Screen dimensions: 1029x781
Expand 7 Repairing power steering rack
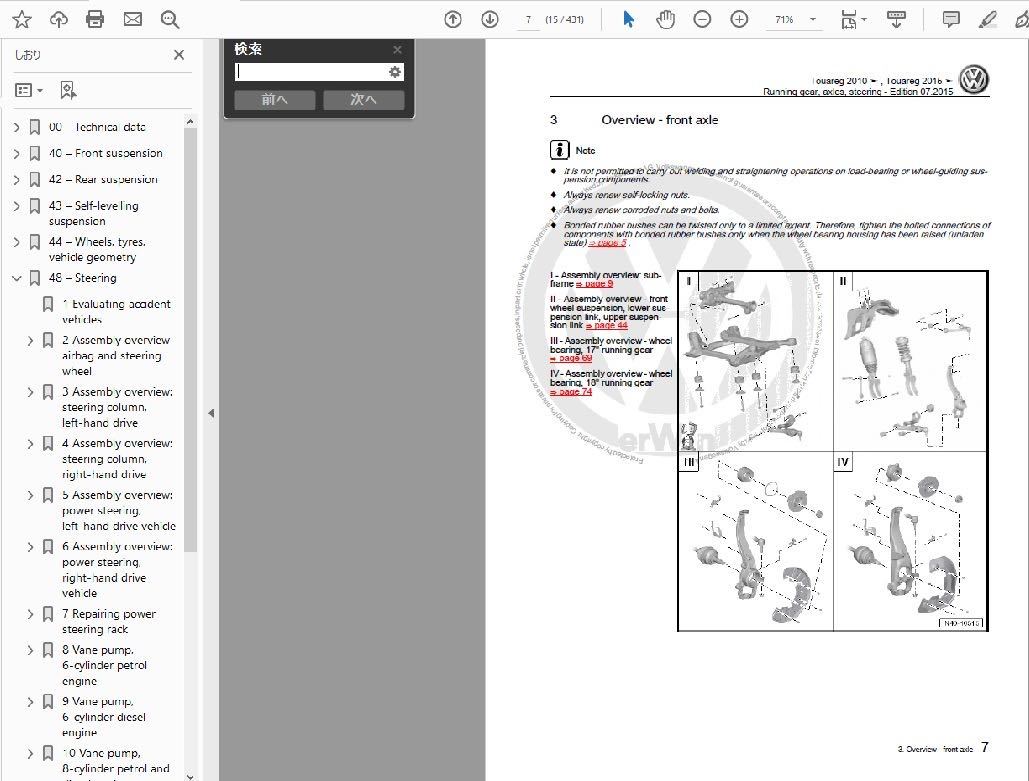30,614
